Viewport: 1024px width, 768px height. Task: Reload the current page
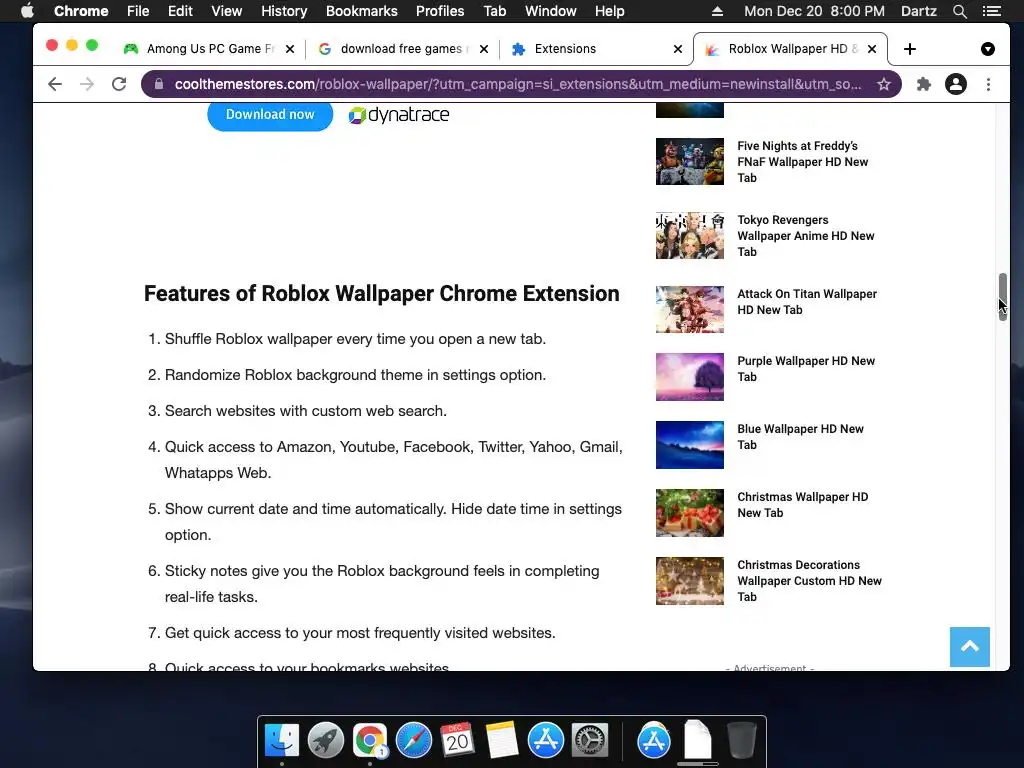(x=119, y=84)
